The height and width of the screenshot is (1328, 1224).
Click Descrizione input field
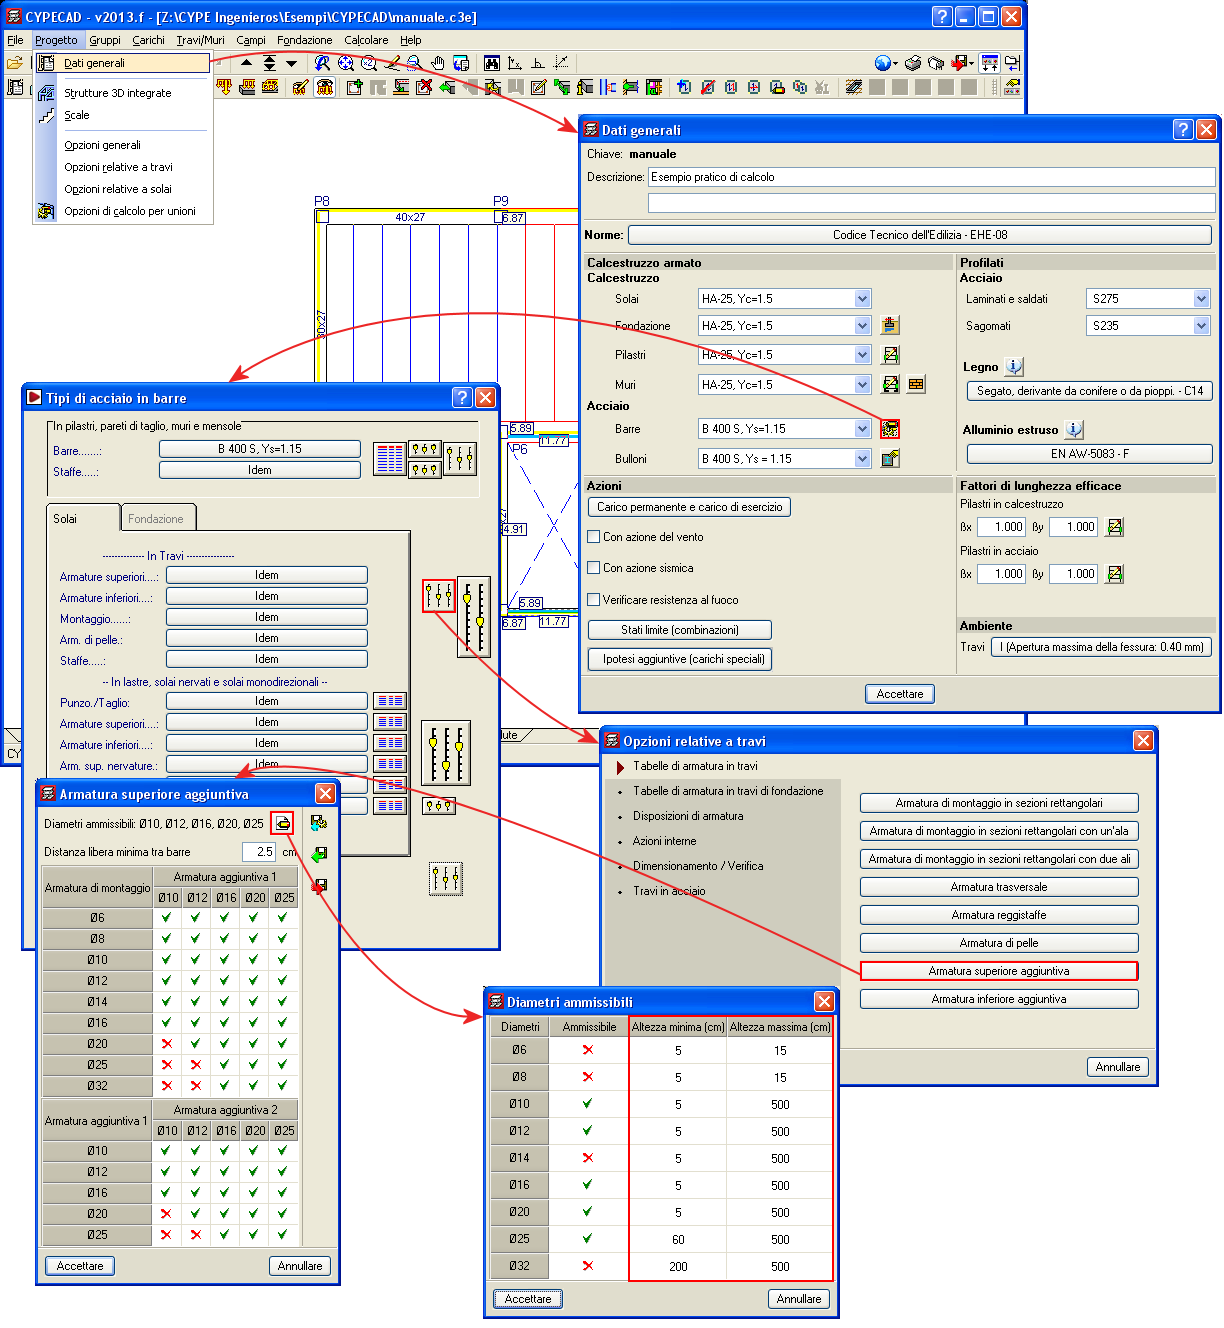click(x=932, y=177)
